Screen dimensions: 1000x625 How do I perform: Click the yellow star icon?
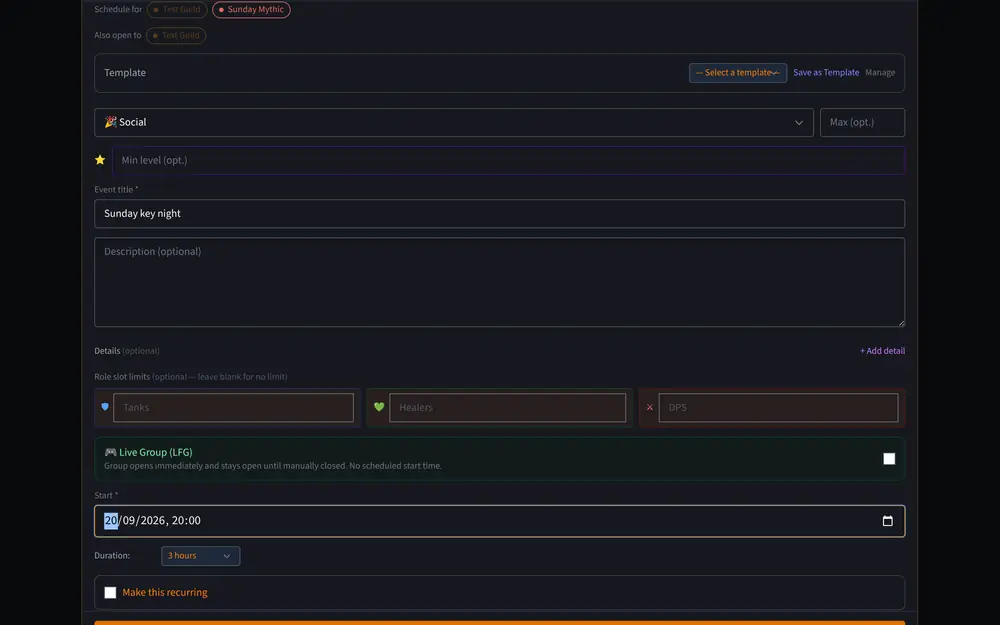coord(100,160)
